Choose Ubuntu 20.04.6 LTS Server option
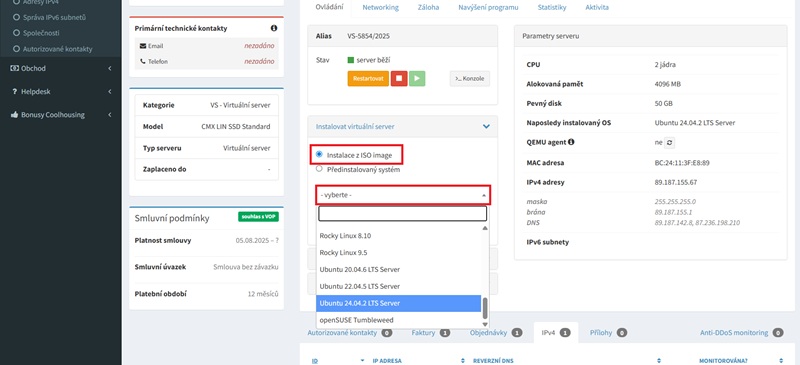 (x=398, y=270)
